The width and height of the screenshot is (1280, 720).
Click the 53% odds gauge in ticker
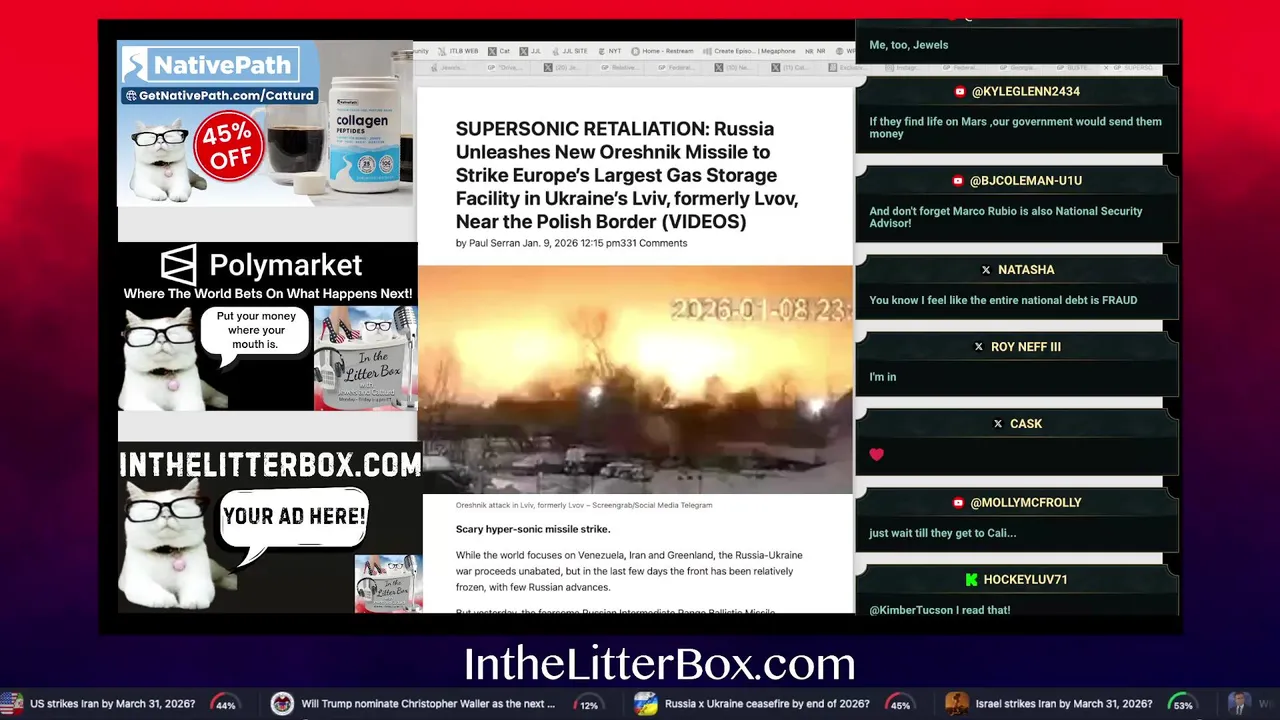1183,704
